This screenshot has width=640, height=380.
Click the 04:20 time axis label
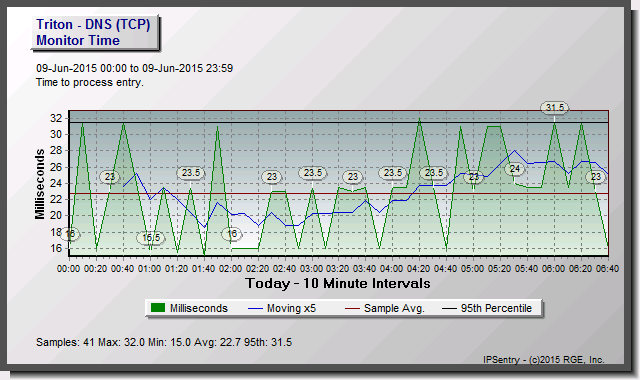click(x=419, y=269)
